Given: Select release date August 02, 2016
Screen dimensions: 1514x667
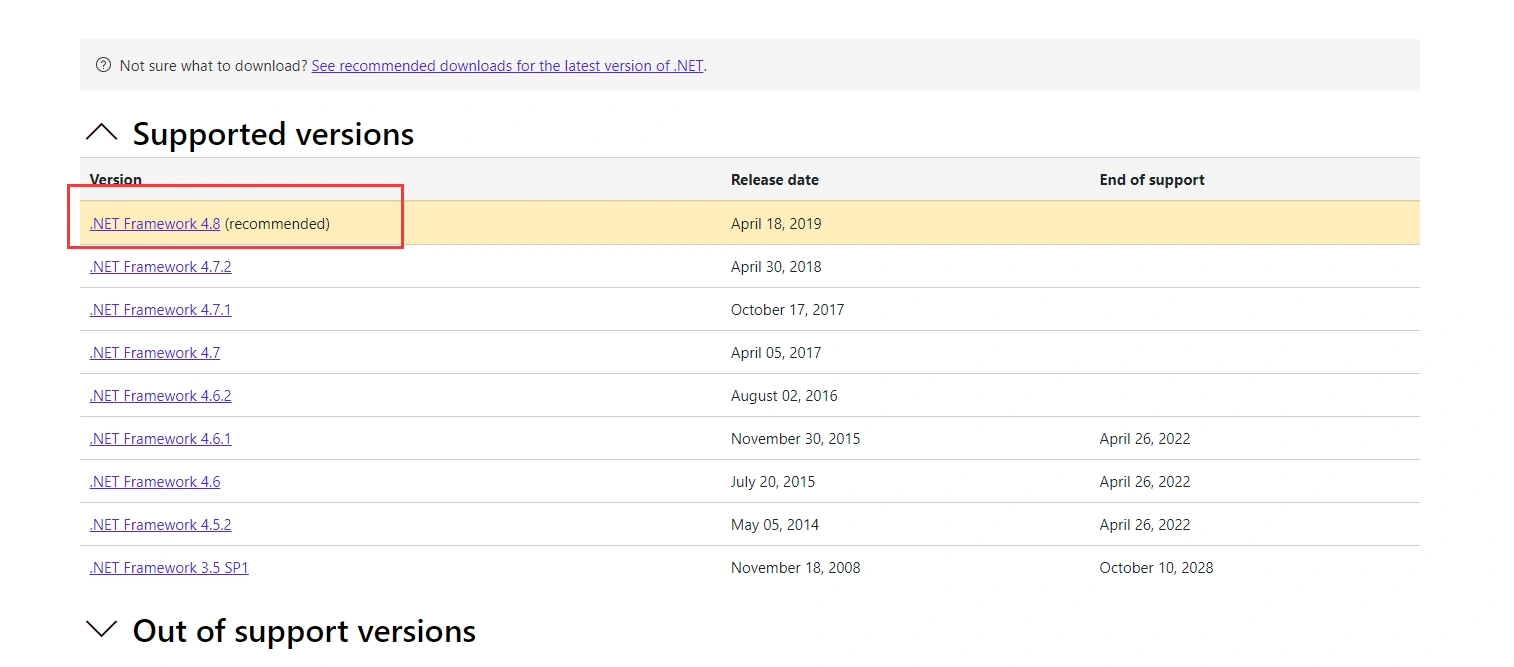Looking at the screenshot, I should [784, 396].
